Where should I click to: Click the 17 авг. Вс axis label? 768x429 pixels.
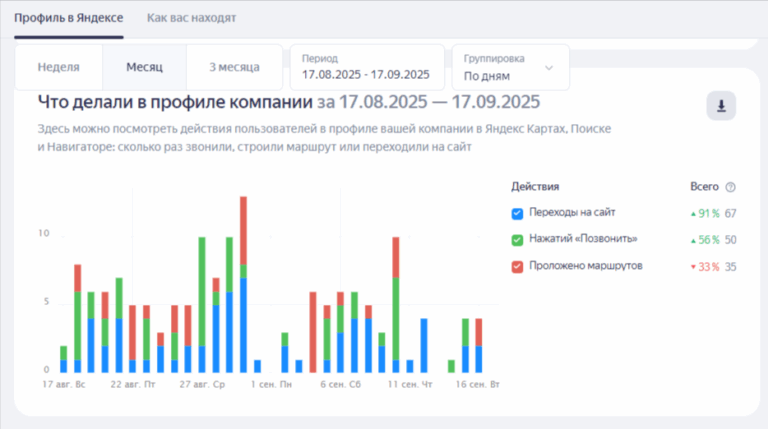[x=64, y=384]
